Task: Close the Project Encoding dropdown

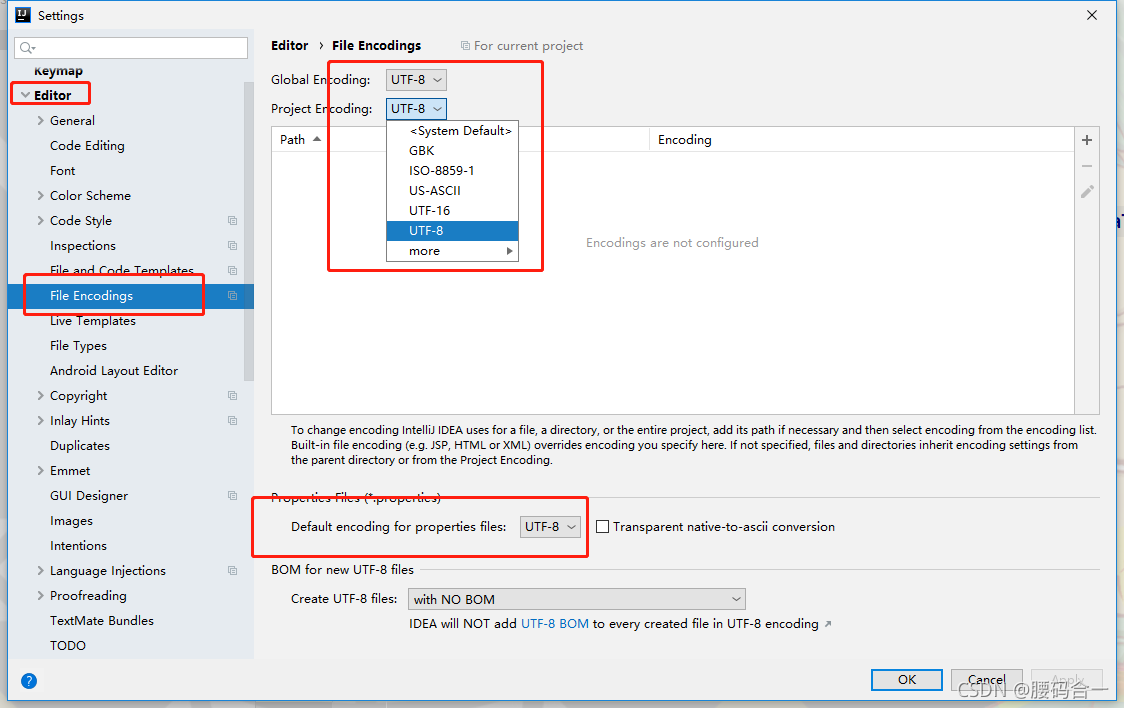Action: 416,109
